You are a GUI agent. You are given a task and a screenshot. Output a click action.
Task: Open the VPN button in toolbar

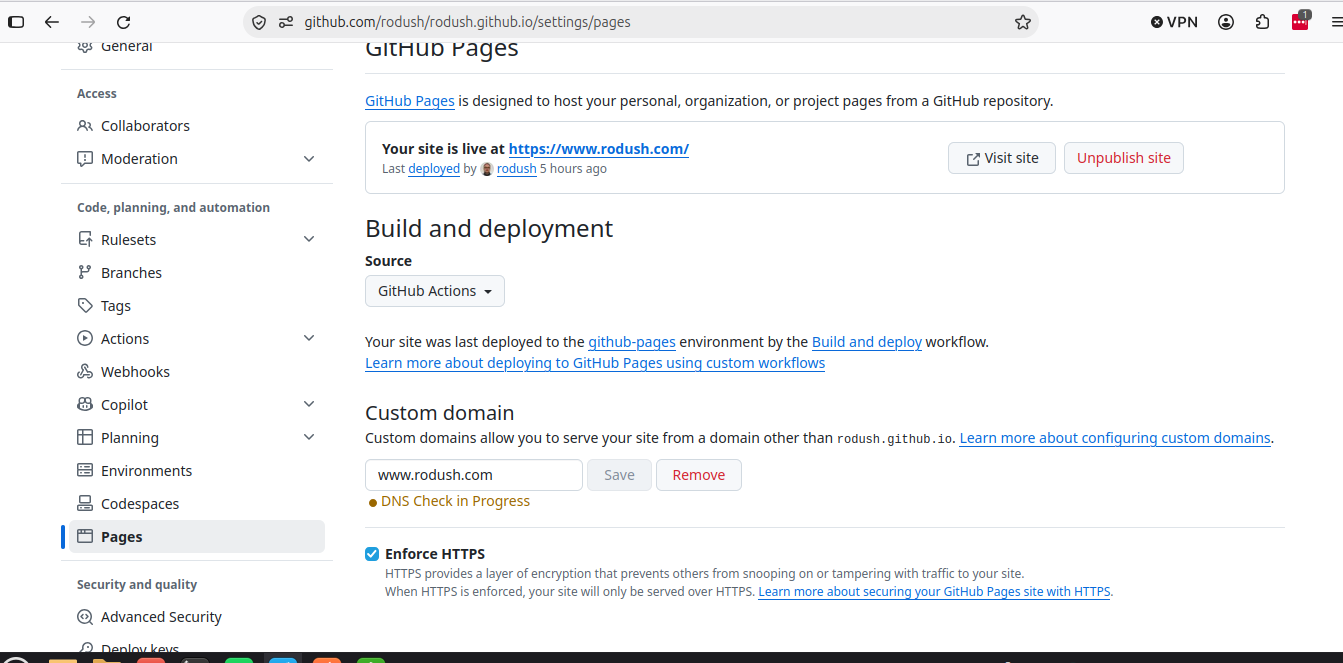point(1174,22)
